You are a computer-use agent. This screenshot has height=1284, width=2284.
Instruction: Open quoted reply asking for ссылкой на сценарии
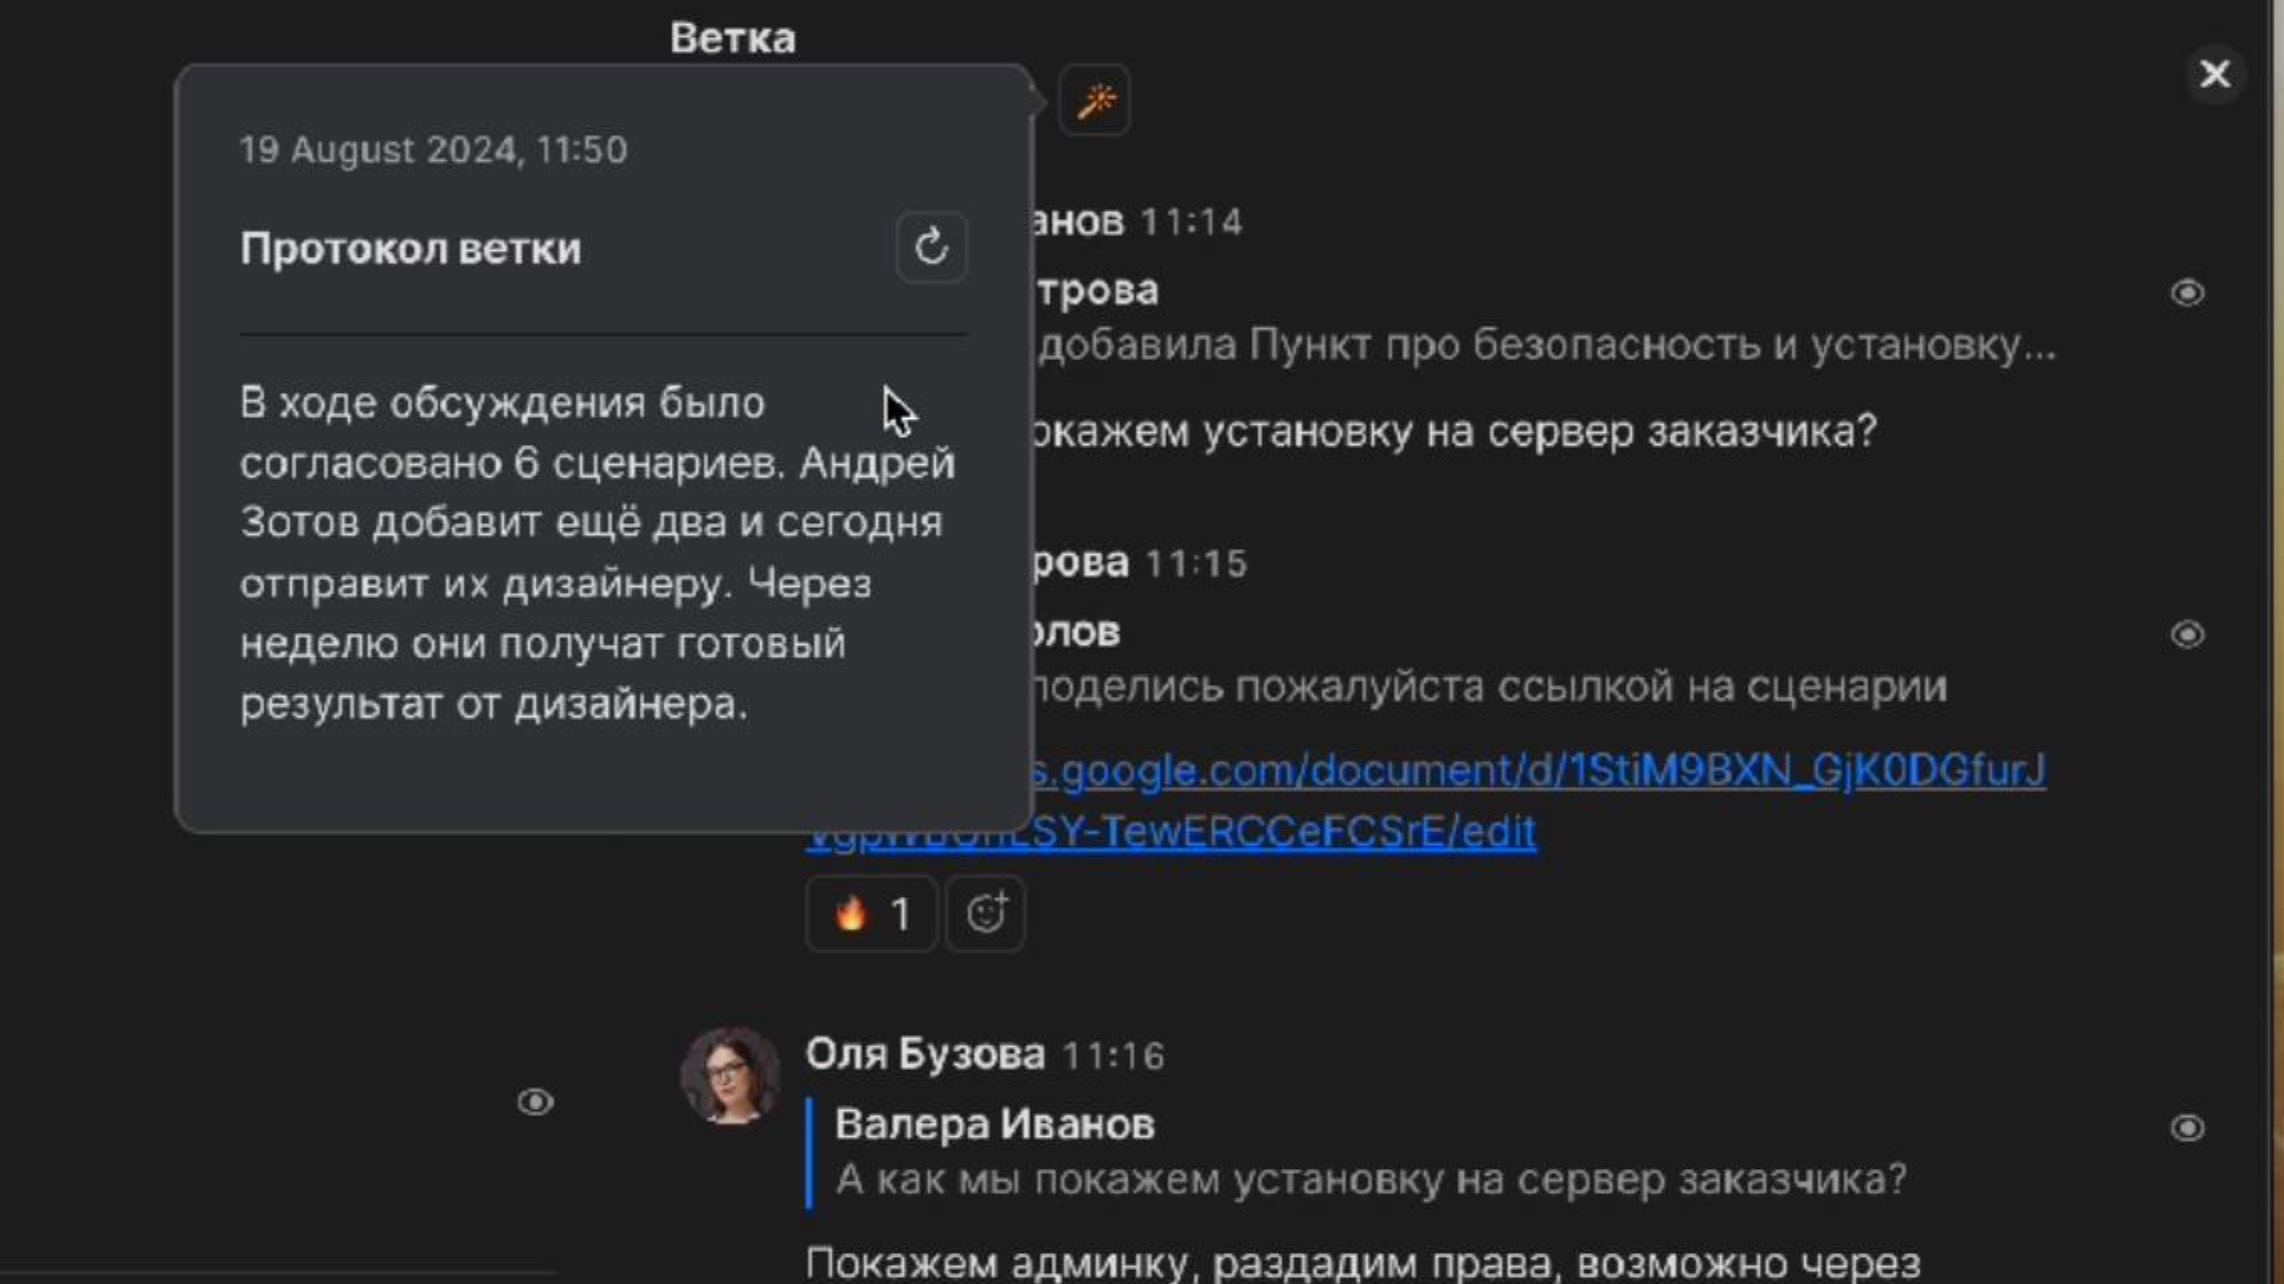(1490, 687)
